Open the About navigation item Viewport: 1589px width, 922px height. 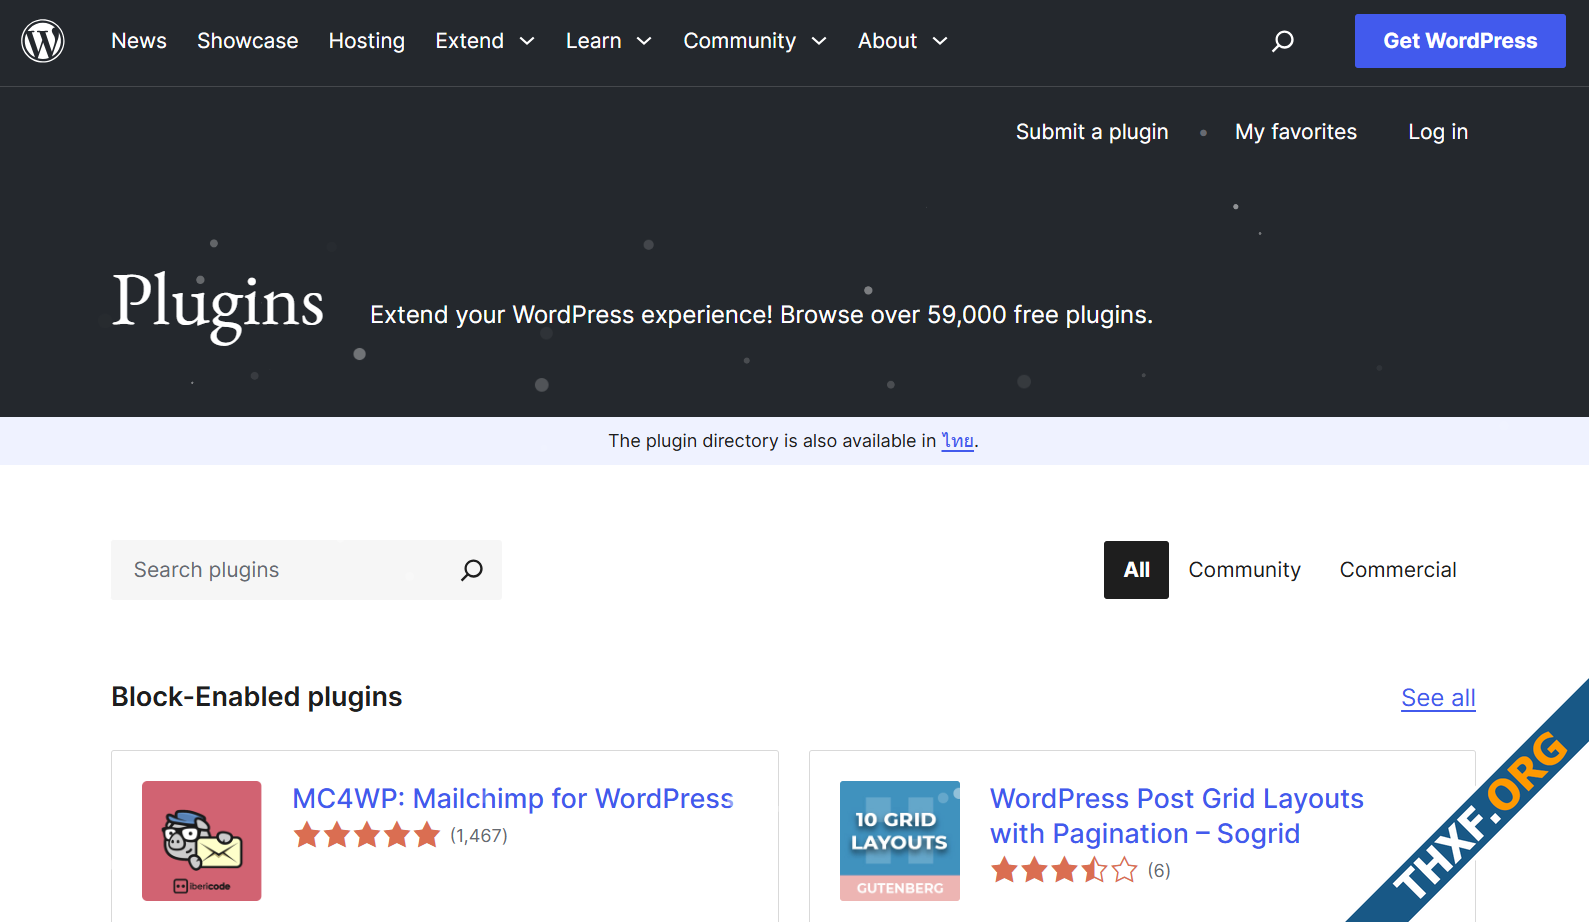(x=888, y=41)
